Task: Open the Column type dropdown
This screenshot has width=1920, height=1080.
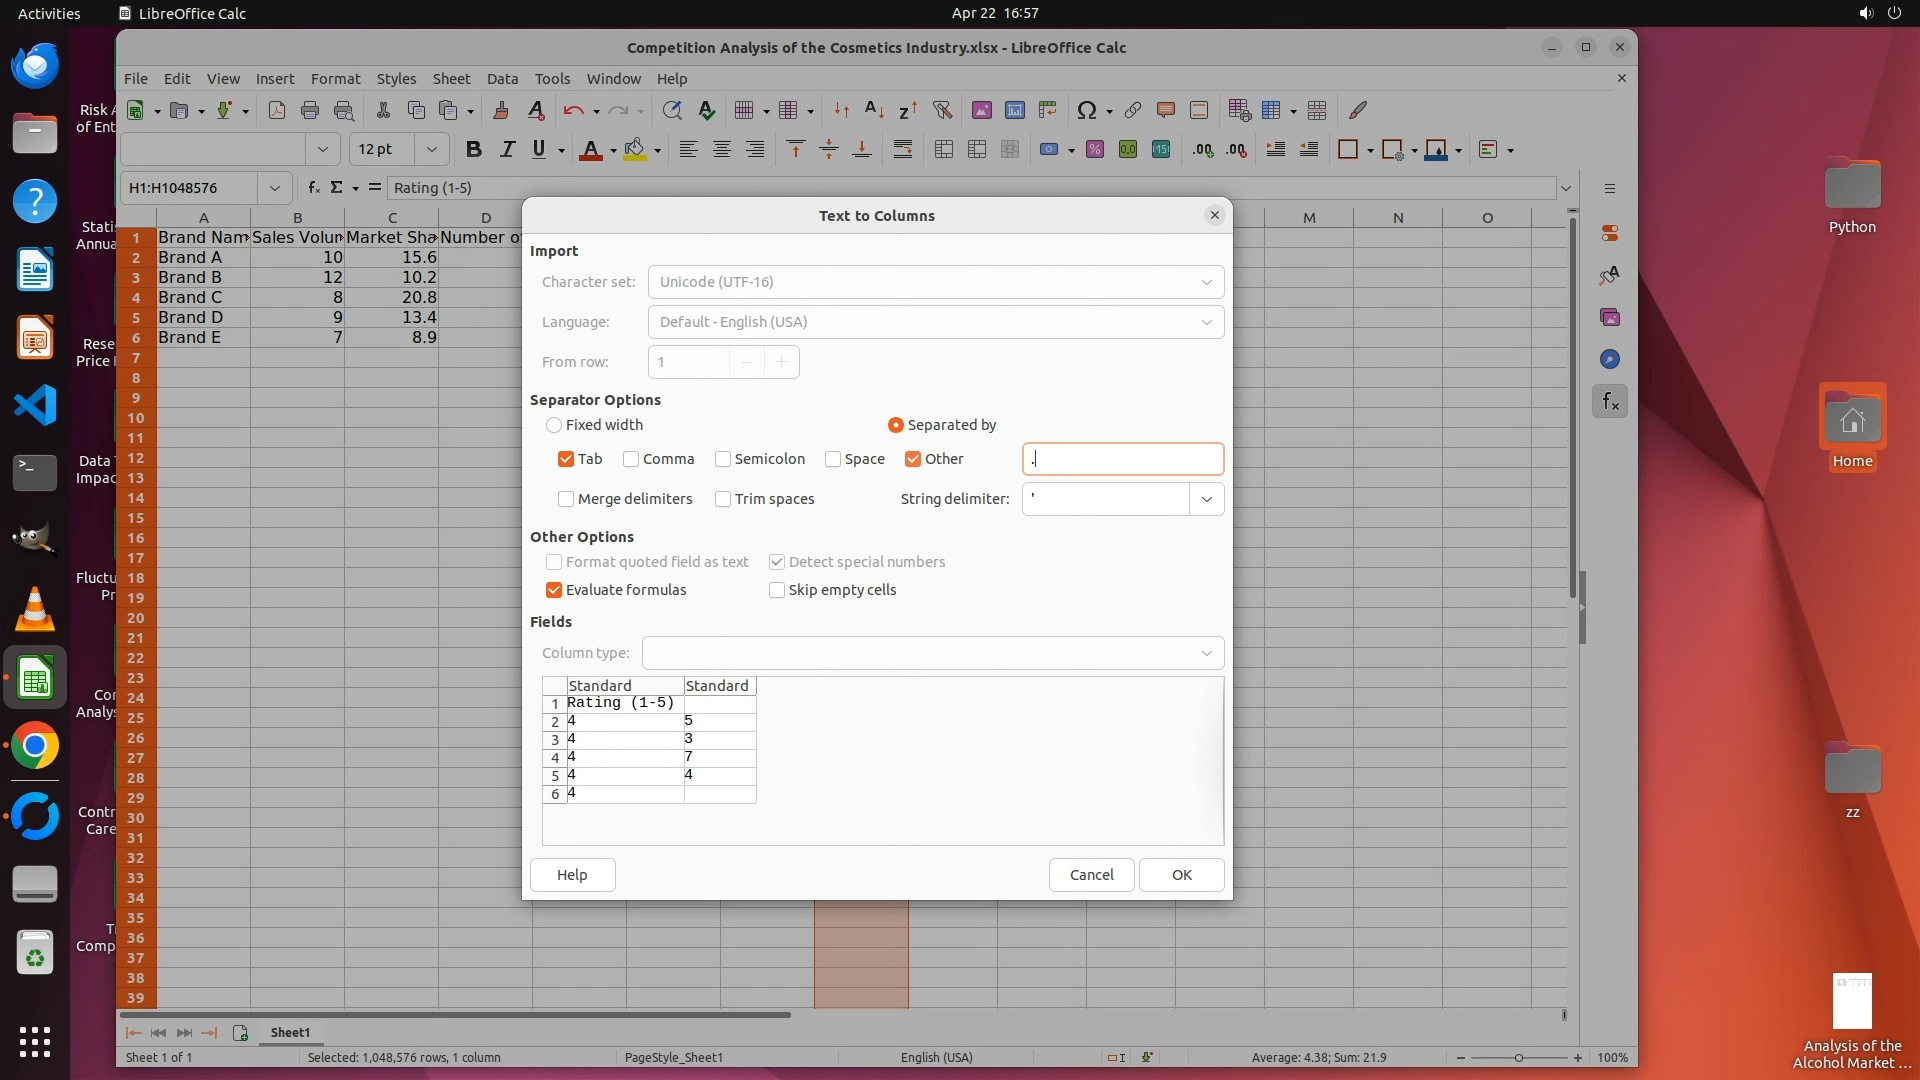Action: [x=1206, y=653]
